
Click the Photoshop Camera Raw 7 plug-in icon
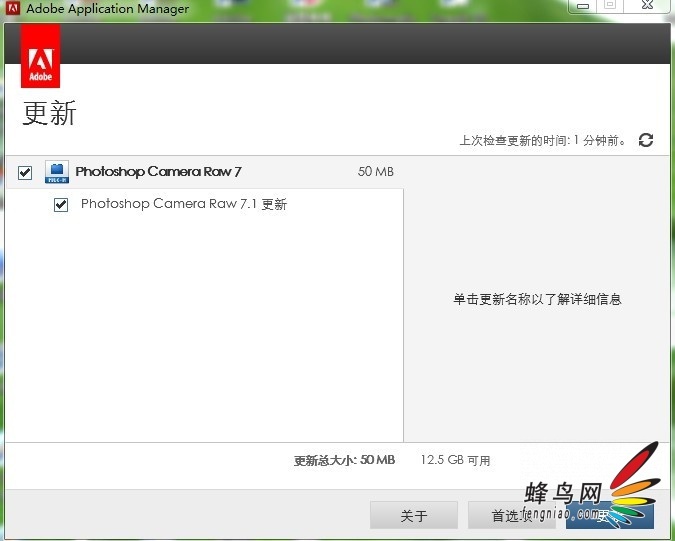57,172
